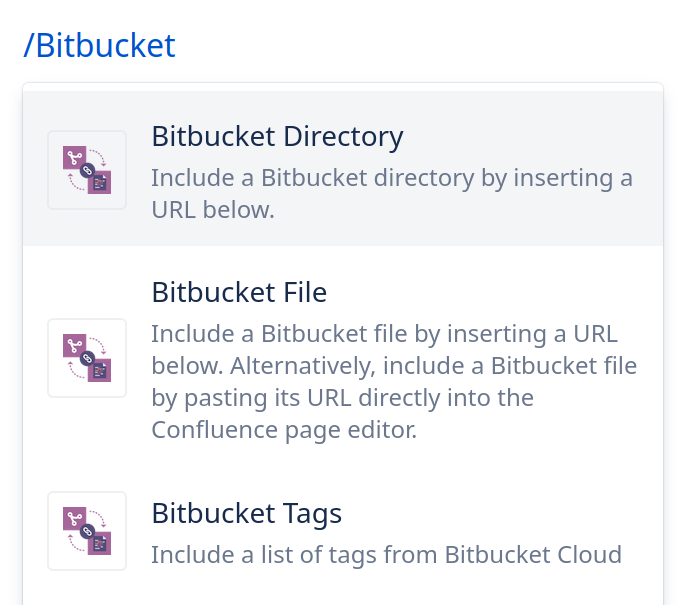Click the "Bitbucket Directory" title text
Viewport: 694px width, 605px height.
(277, 136)
